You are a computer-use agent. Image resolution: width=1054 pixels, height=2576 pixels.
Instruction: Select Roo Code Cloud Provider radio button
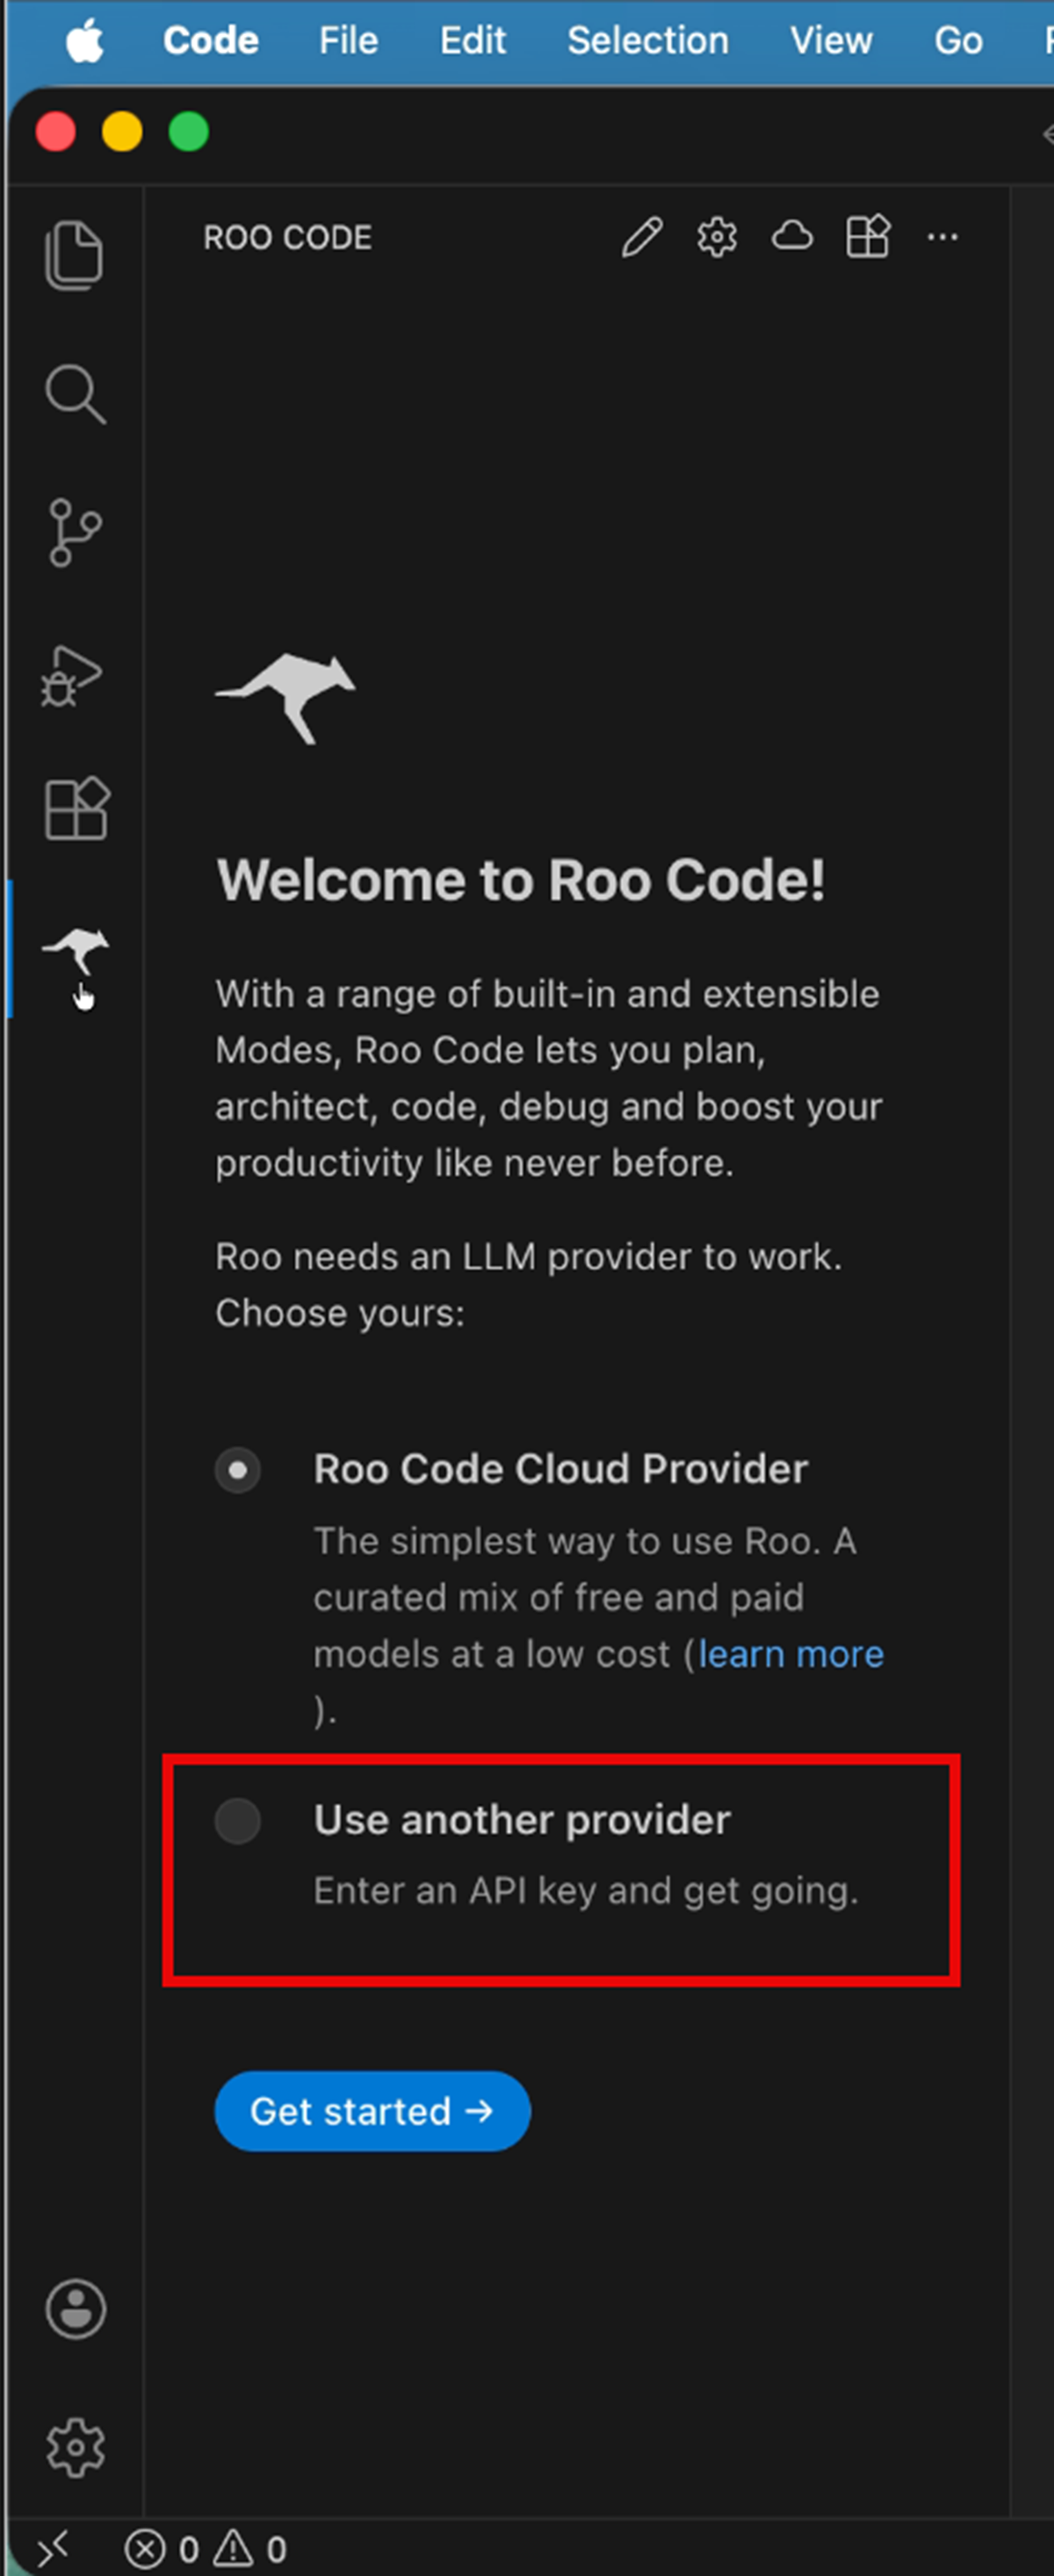click(x=238, y=1470)
